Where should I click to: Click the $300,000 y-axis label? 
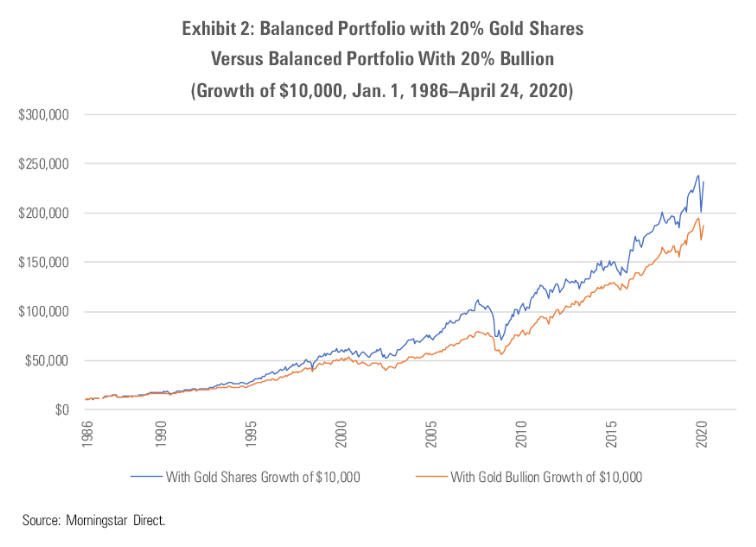tap(43, 115)
